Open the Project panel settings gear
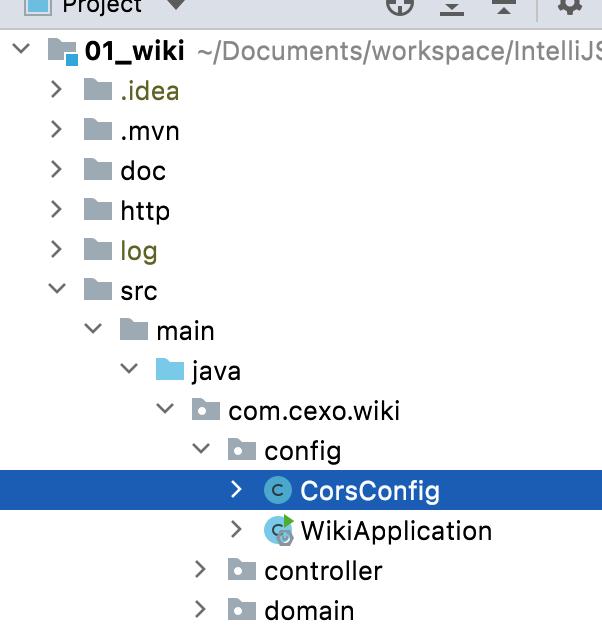Screen dimensions: 602x626 [x=570, y=6]
